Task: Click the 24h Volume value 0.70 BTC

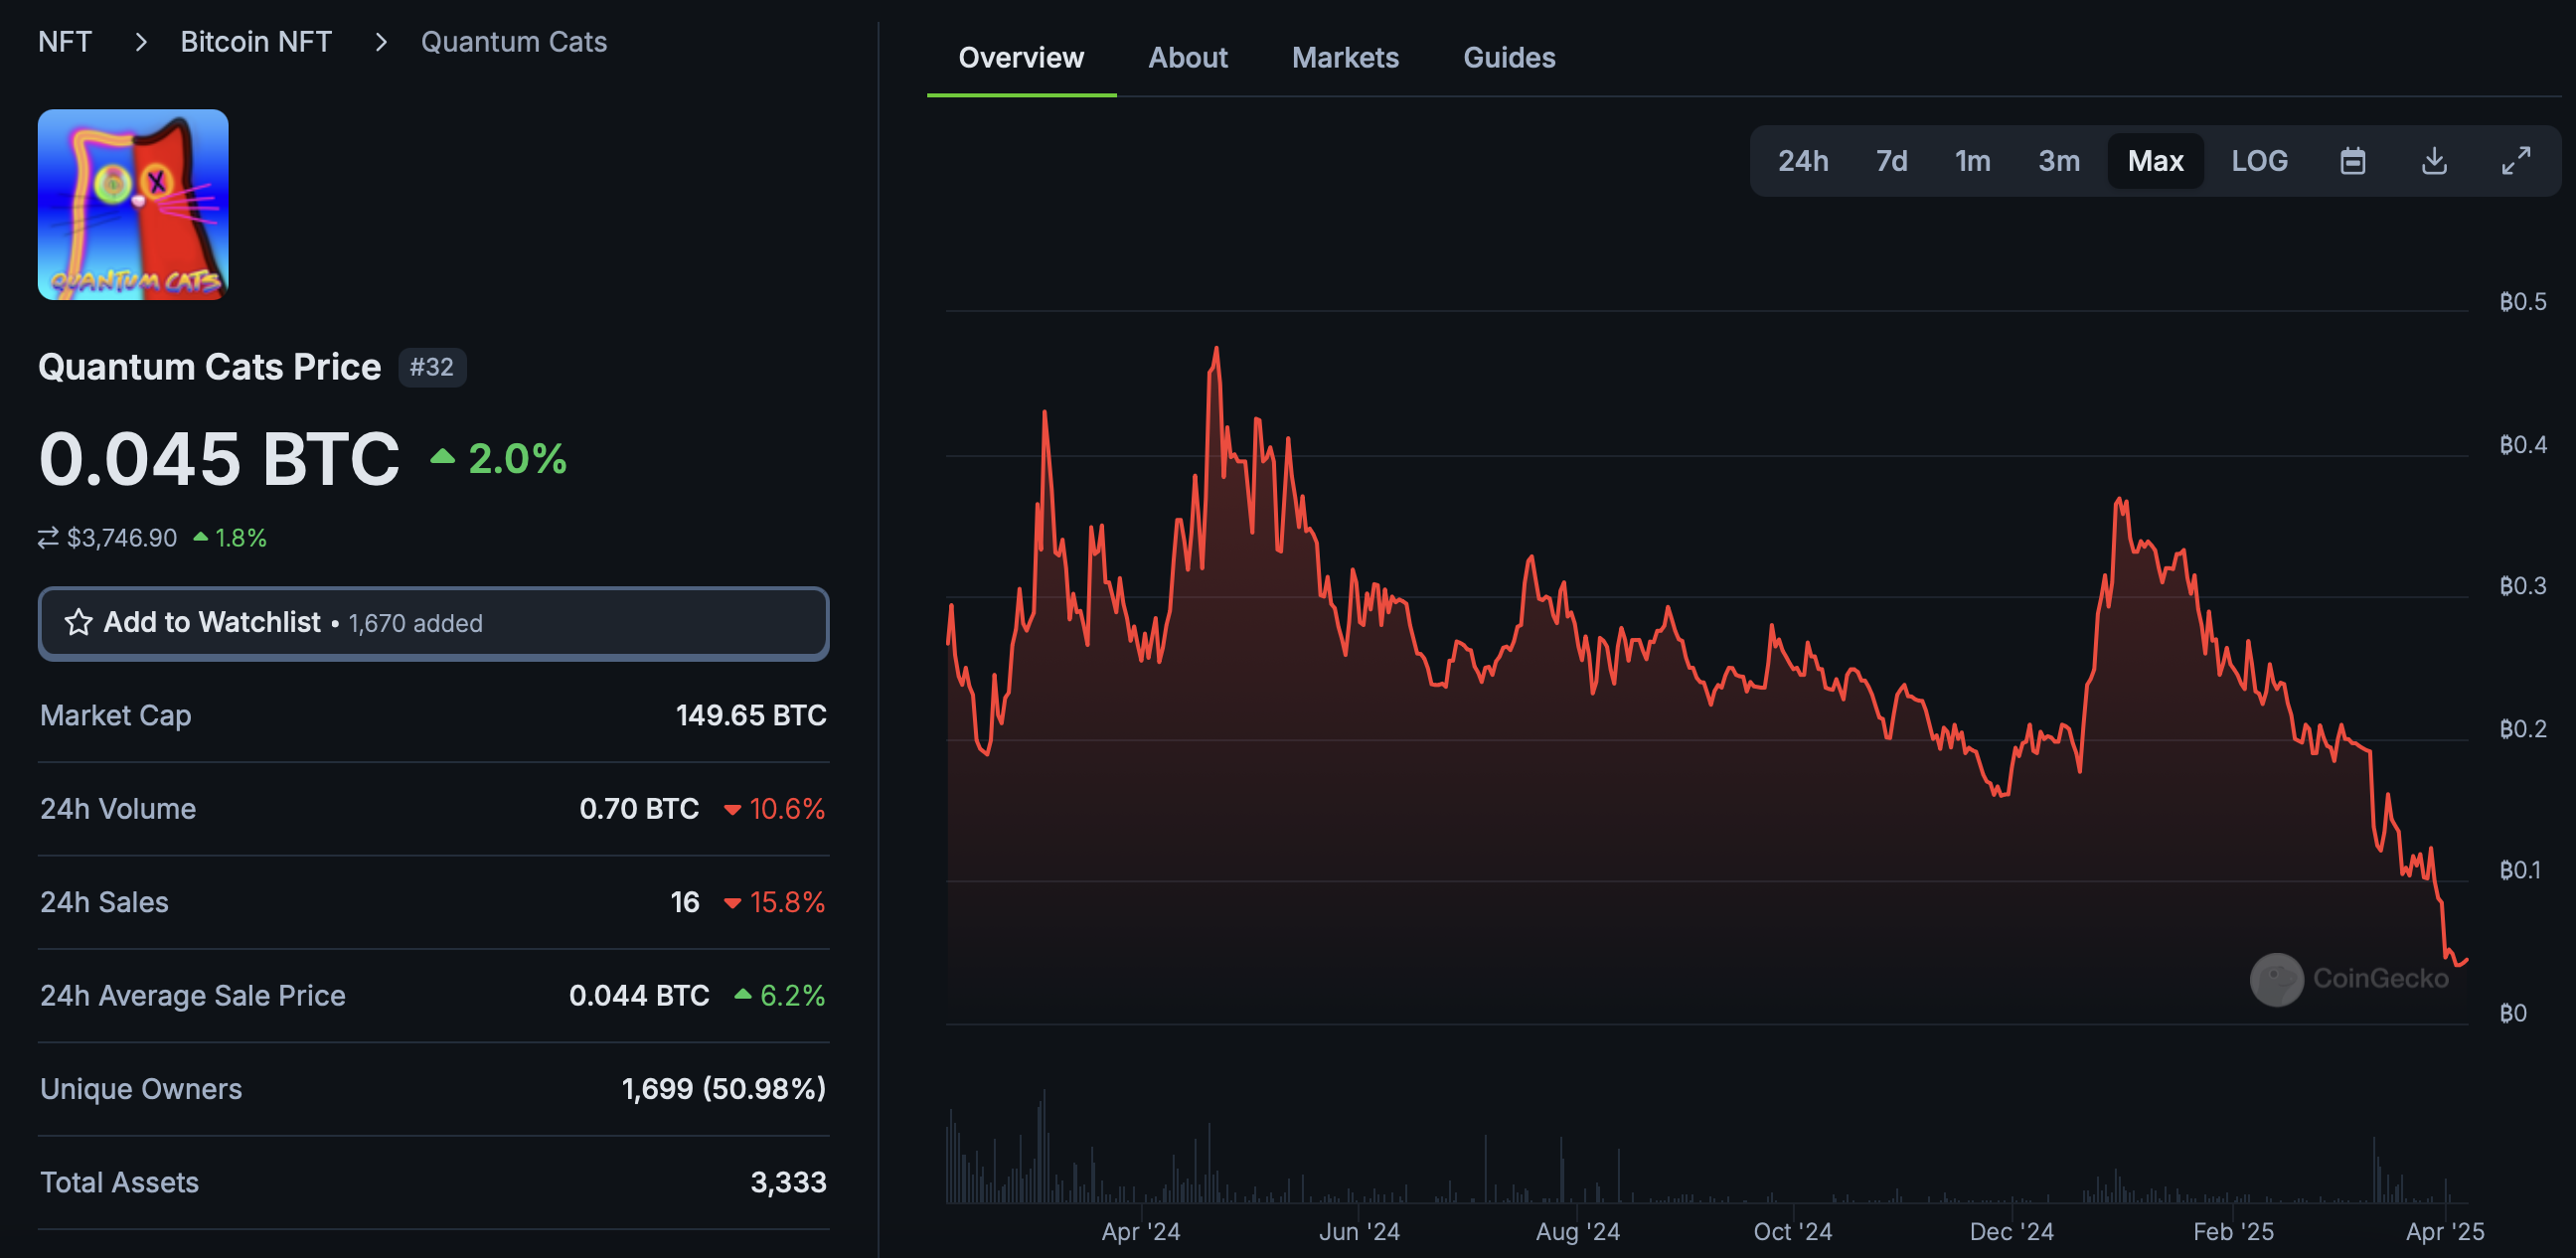Action: 639,808
